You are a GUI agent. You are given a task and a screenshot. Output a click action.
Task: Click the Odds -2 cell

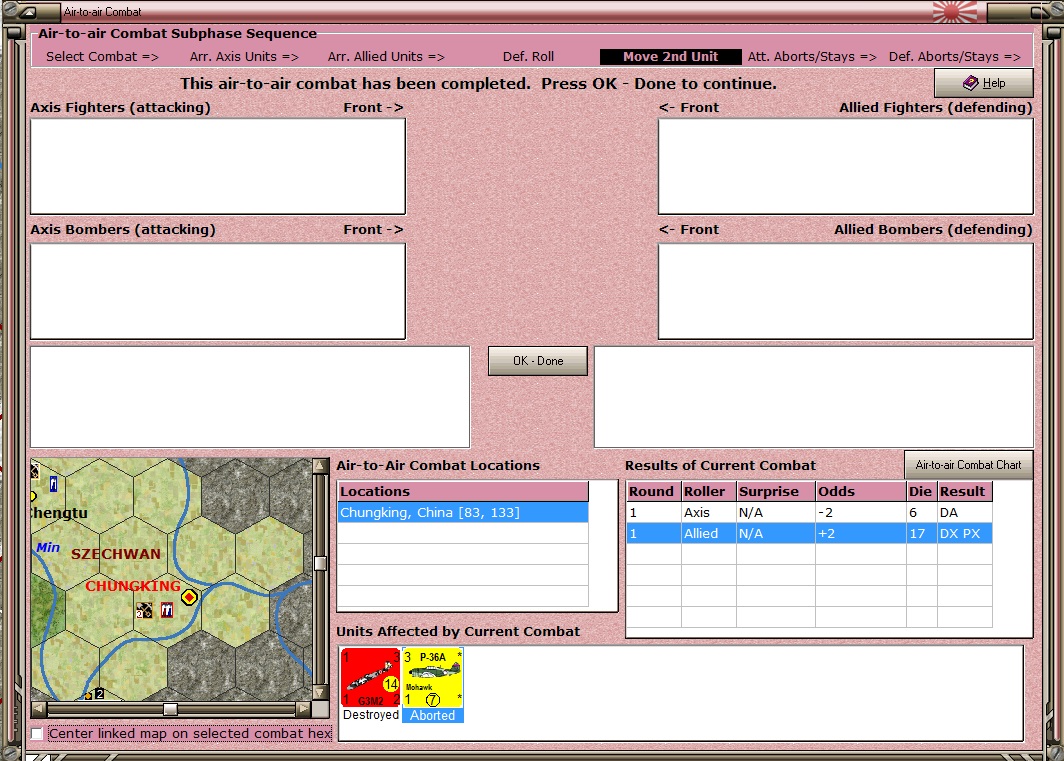coord(860,513)
